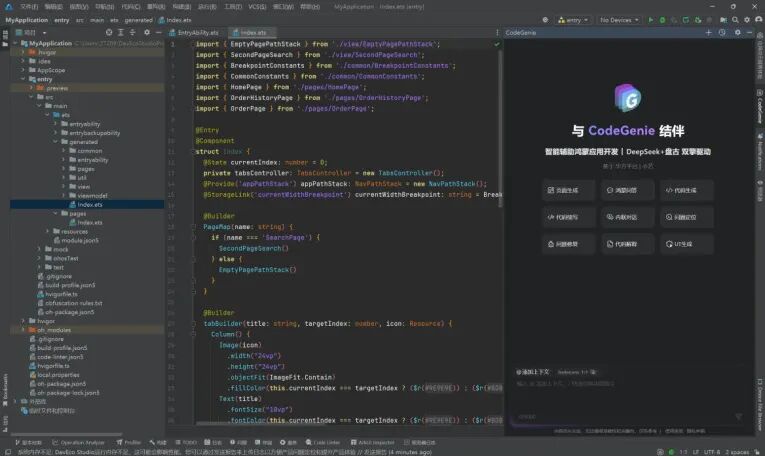
Task: Click the project panel gear settings icon
Action: (147, 33)
